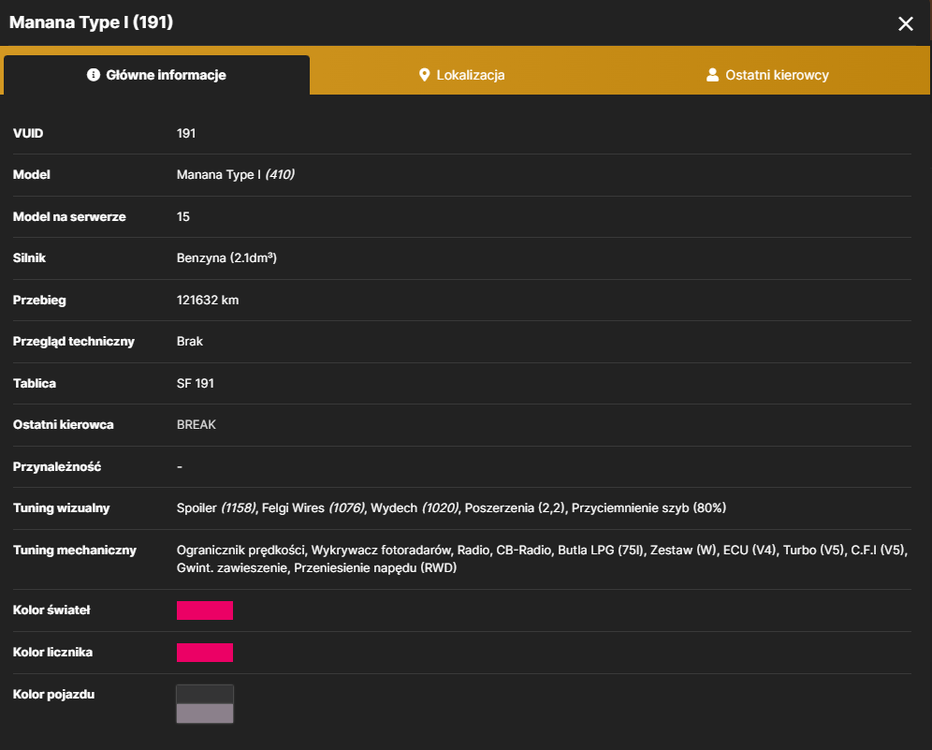932x750 pixels.
Task: Click the Kolor świateł pink swatch
Action: (x=204, y=610)
